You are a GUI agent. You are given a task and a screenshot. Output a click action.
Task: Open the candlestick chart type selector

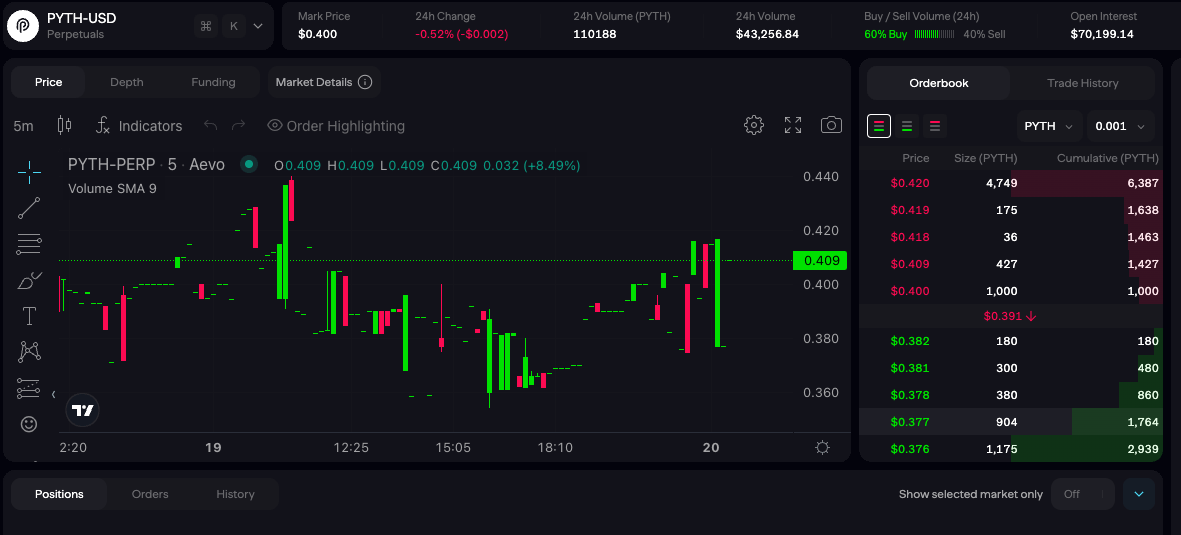click(x=65, y=125)
